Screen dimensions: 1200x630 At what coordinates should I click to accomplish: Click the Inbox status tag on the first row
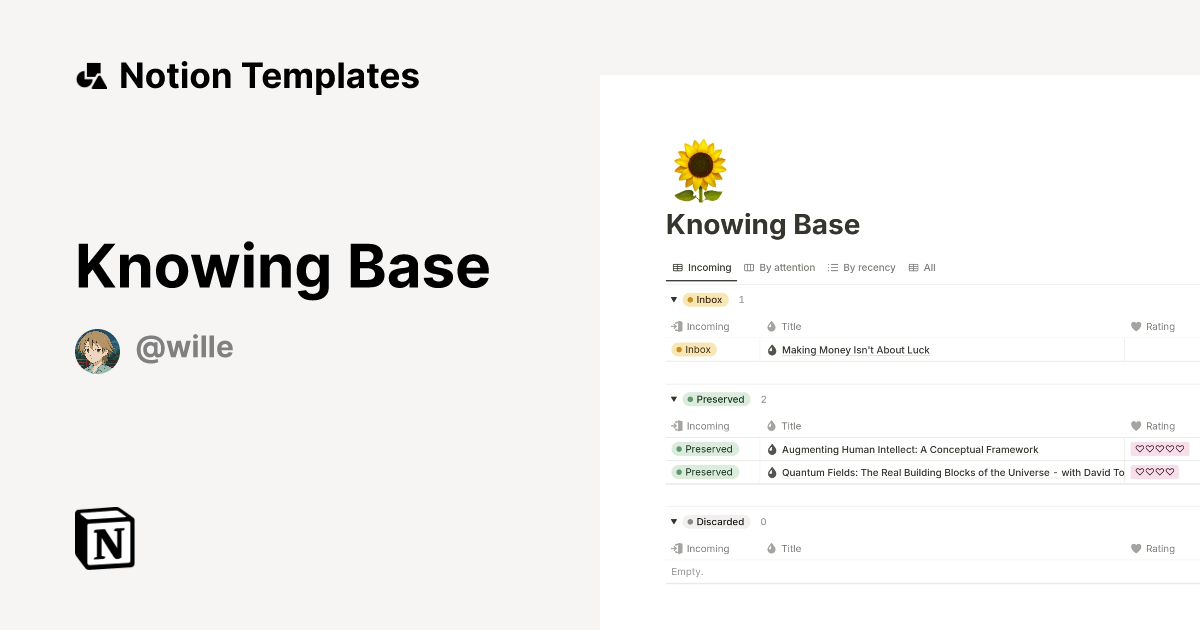click(694, 349)
